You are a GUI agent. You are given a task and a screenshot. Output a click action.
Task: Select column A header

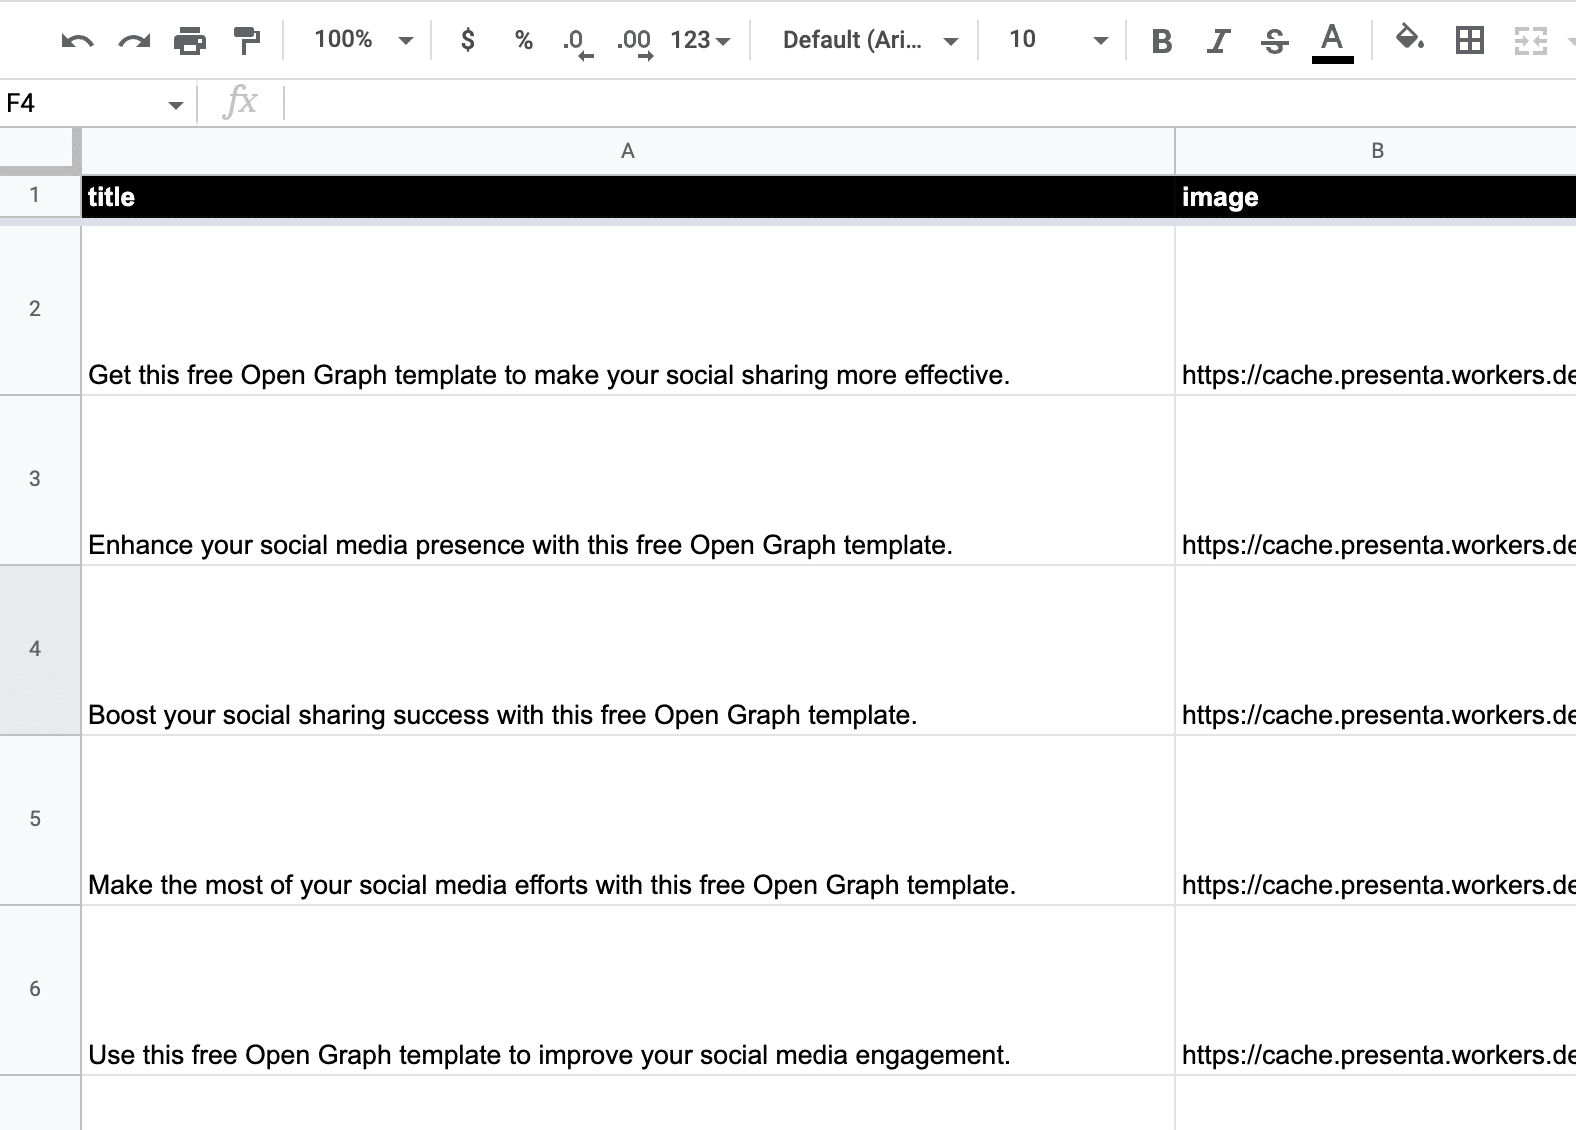(x=628, y=151)
